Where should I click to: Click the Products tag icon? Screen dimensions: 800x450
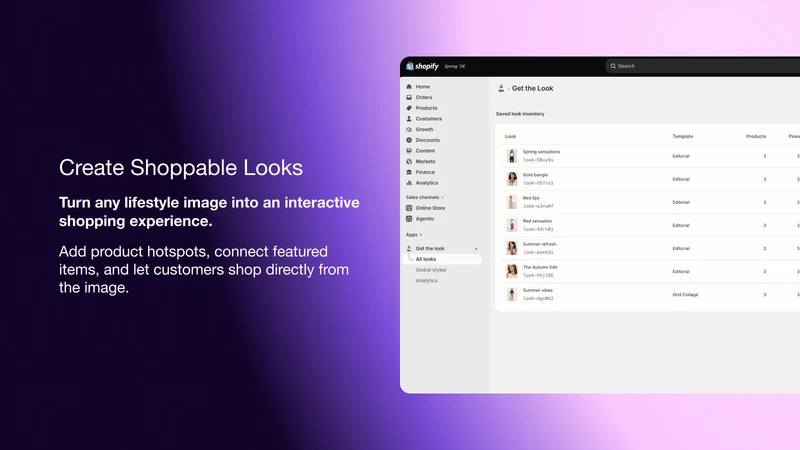pyautogui.click(x=409, y=108)
